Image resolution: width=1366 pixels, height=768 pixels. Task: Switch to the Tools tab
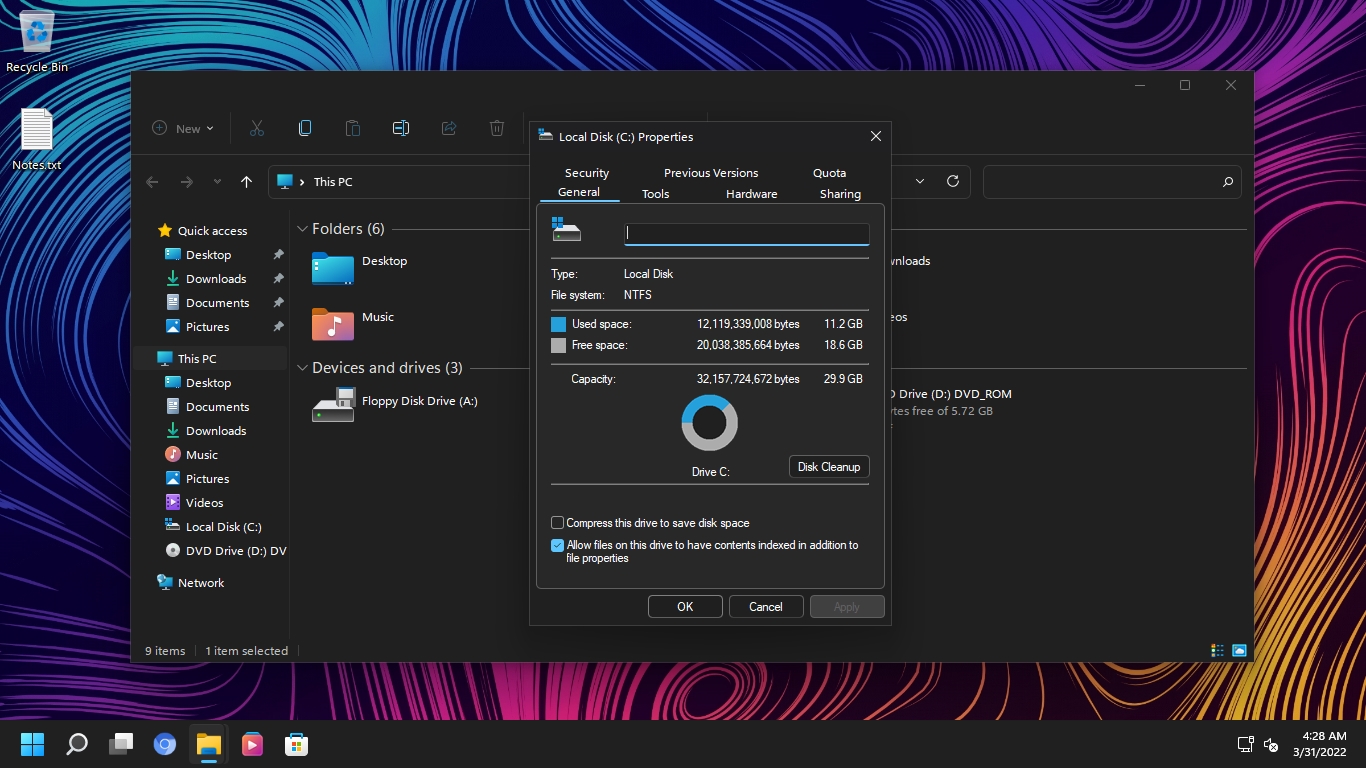click(x=655, y=193)
